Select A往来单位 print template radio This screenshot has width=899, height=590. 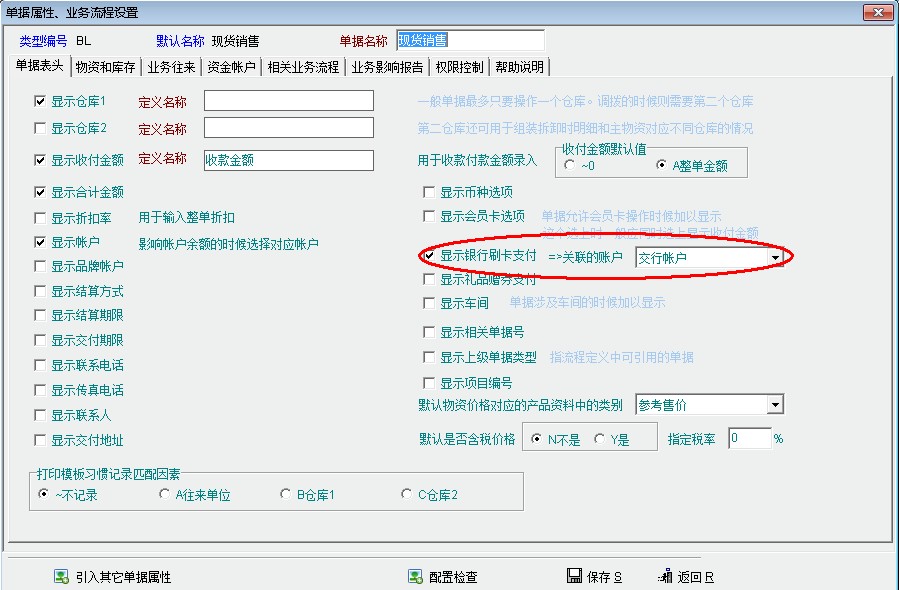(166, 494)
